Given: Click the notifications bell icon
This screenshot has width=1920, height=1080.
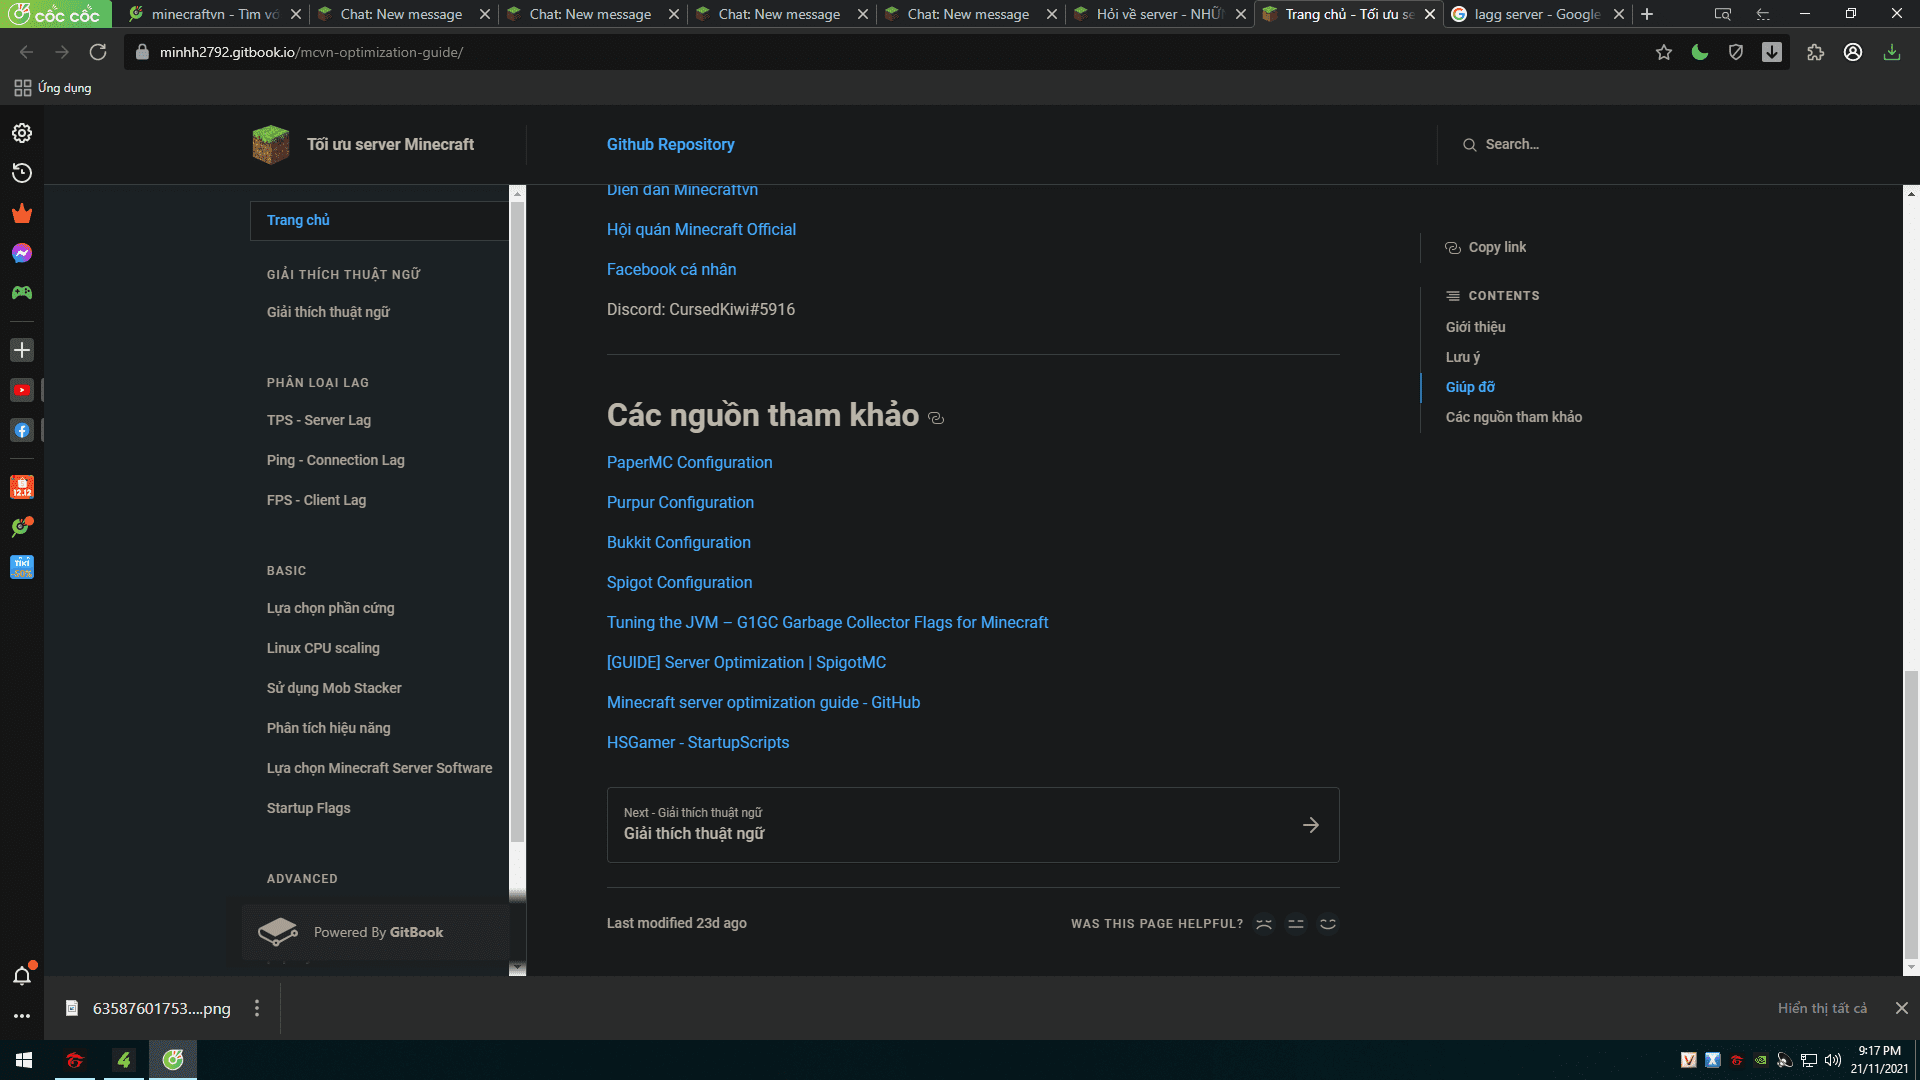Looking at the screenshot, I should [22, 975].
